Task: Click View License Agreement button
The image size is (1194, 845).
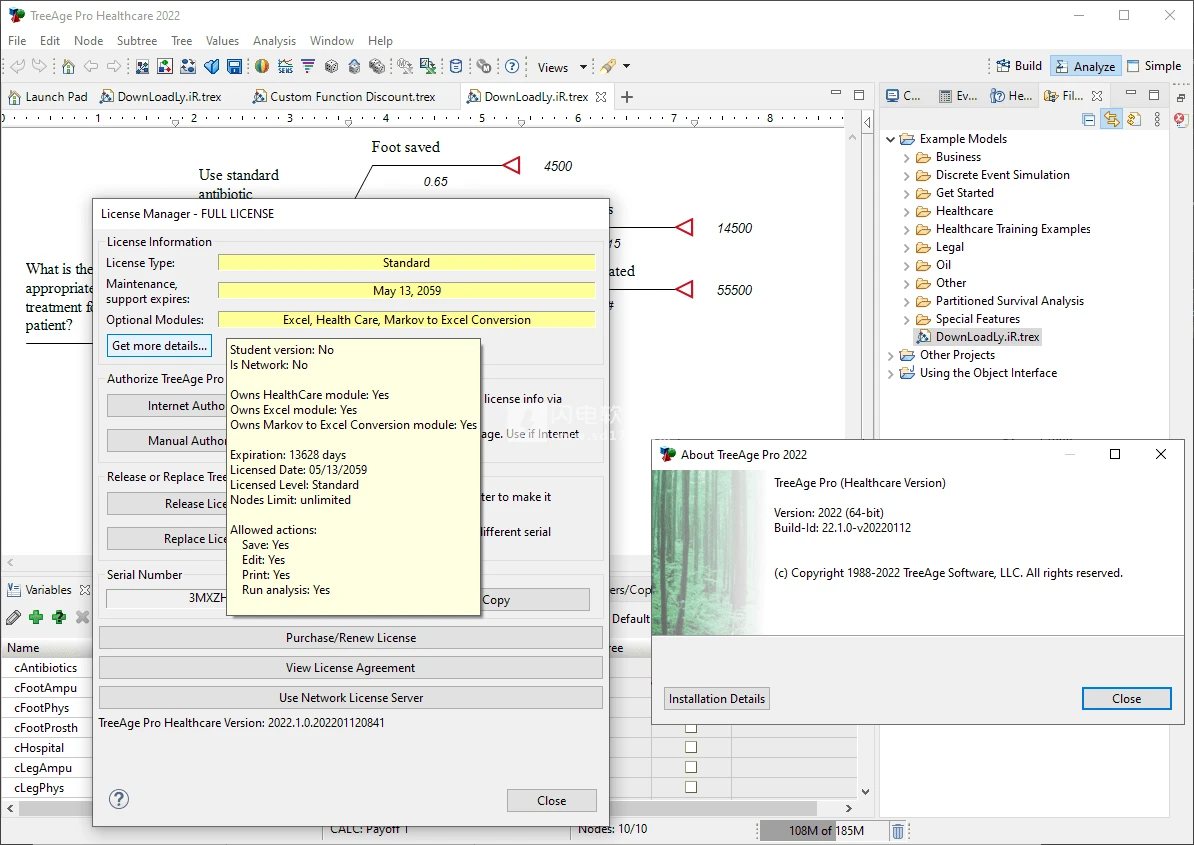Action: click(351, 668)
